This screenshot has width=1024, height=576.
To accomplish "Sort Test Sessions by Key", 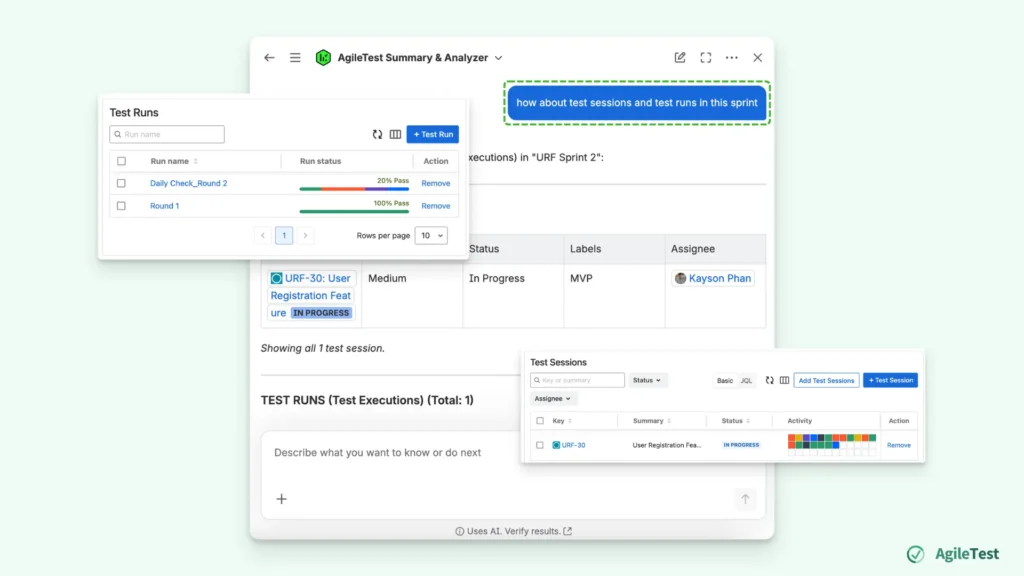I will point(570,421).
